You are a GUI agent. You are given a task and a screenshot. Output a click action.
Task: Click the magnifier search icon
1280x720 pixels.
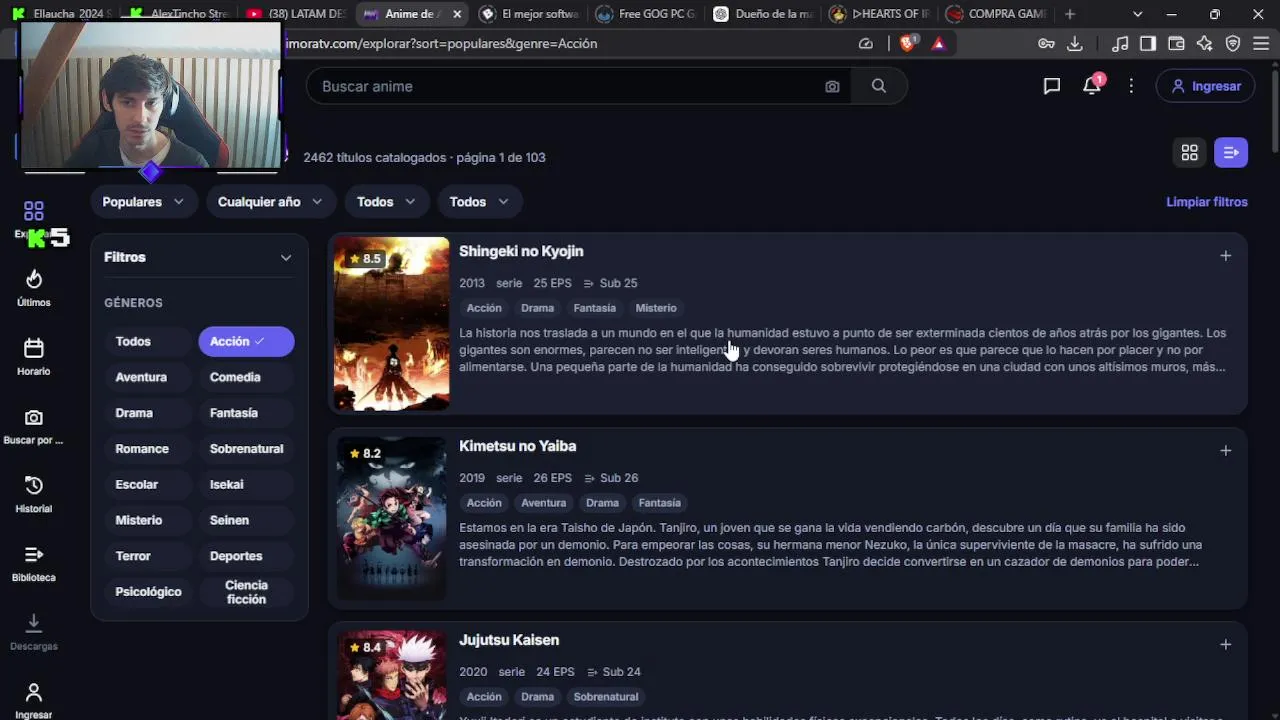click(x=879, y=86)
